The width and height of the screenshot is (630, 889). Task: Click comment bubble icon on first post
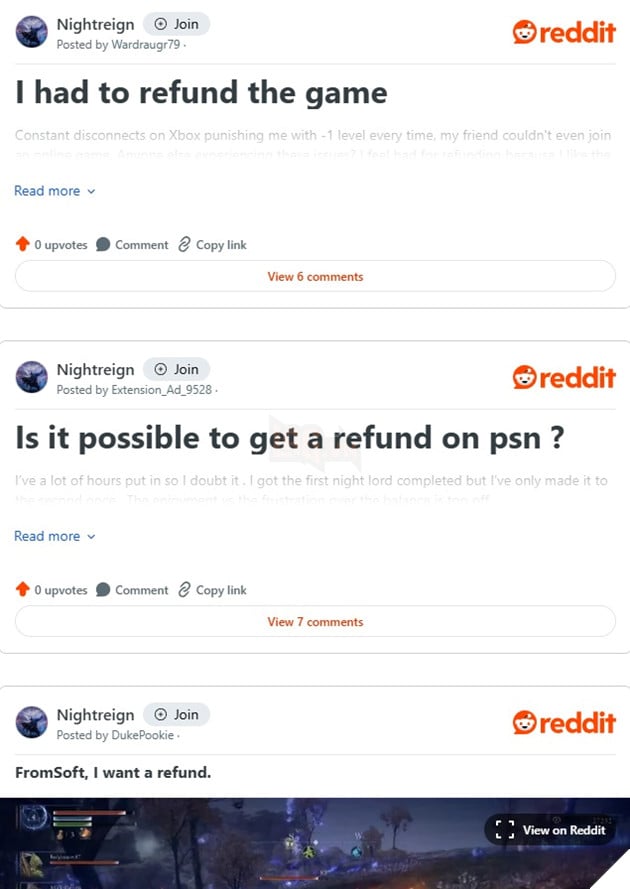[103, 244]
